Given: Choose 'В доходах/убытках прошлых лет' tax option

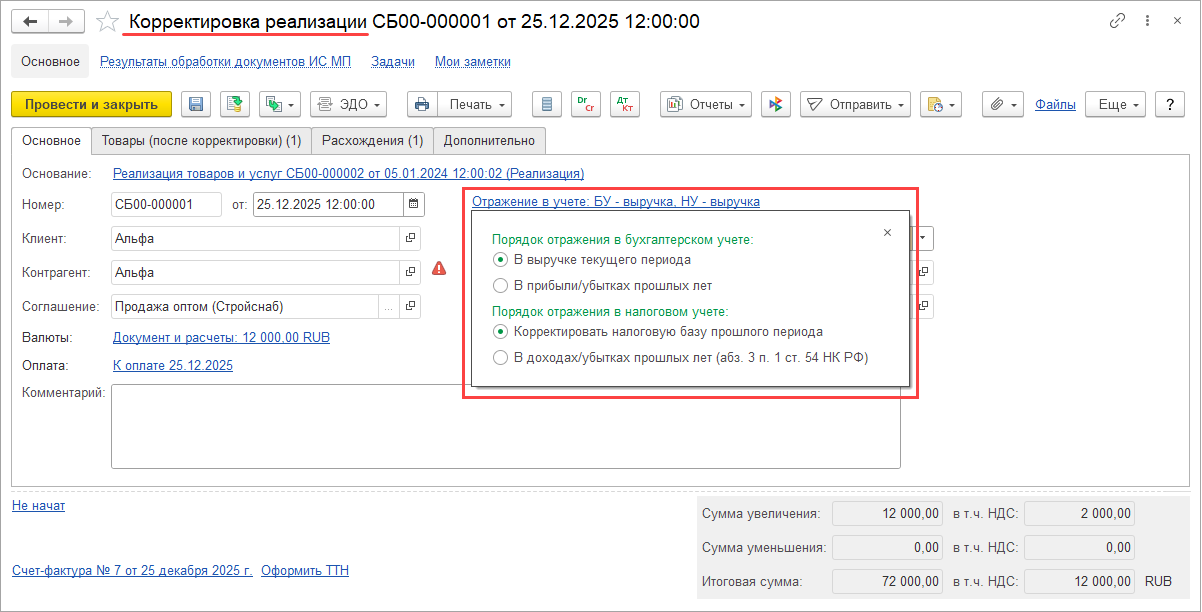Looking at the screenshot, I should pos(500,357).
